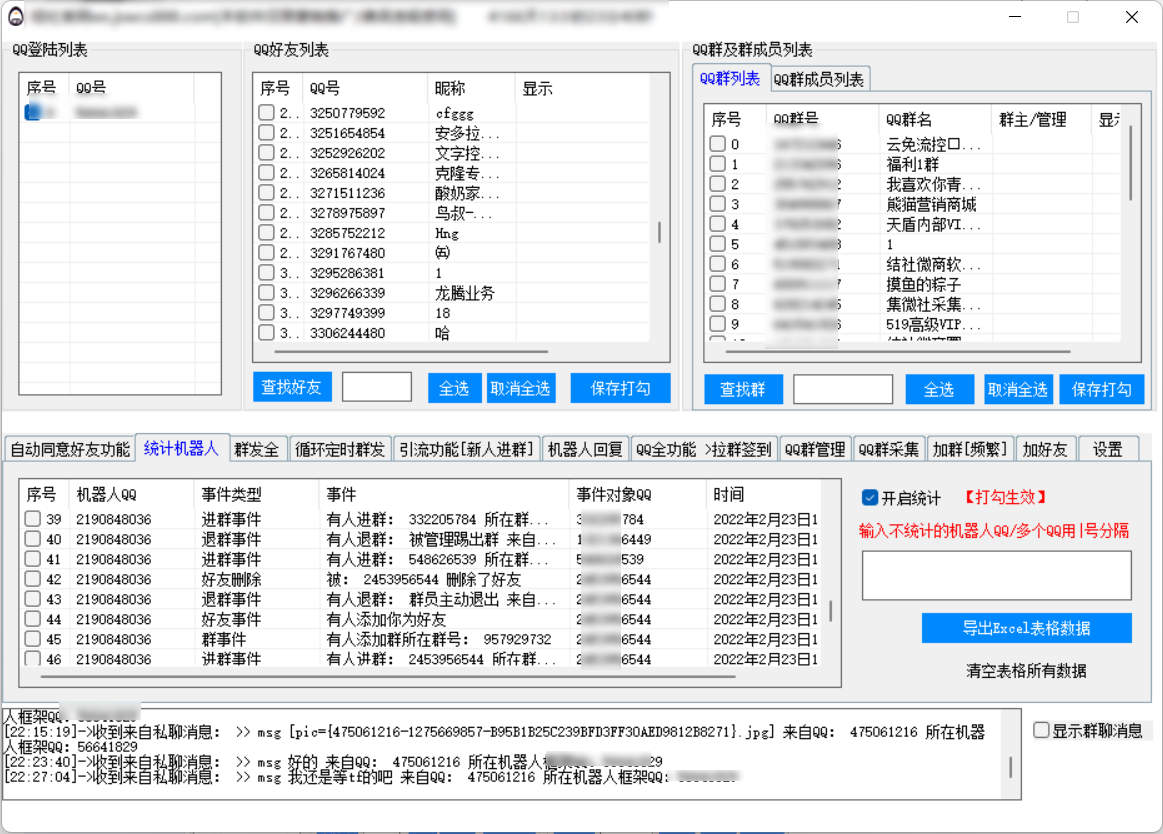Click 清空表格所有数据 link
This screenshot has height=834, width=1163.
(x=1026, y=671)
